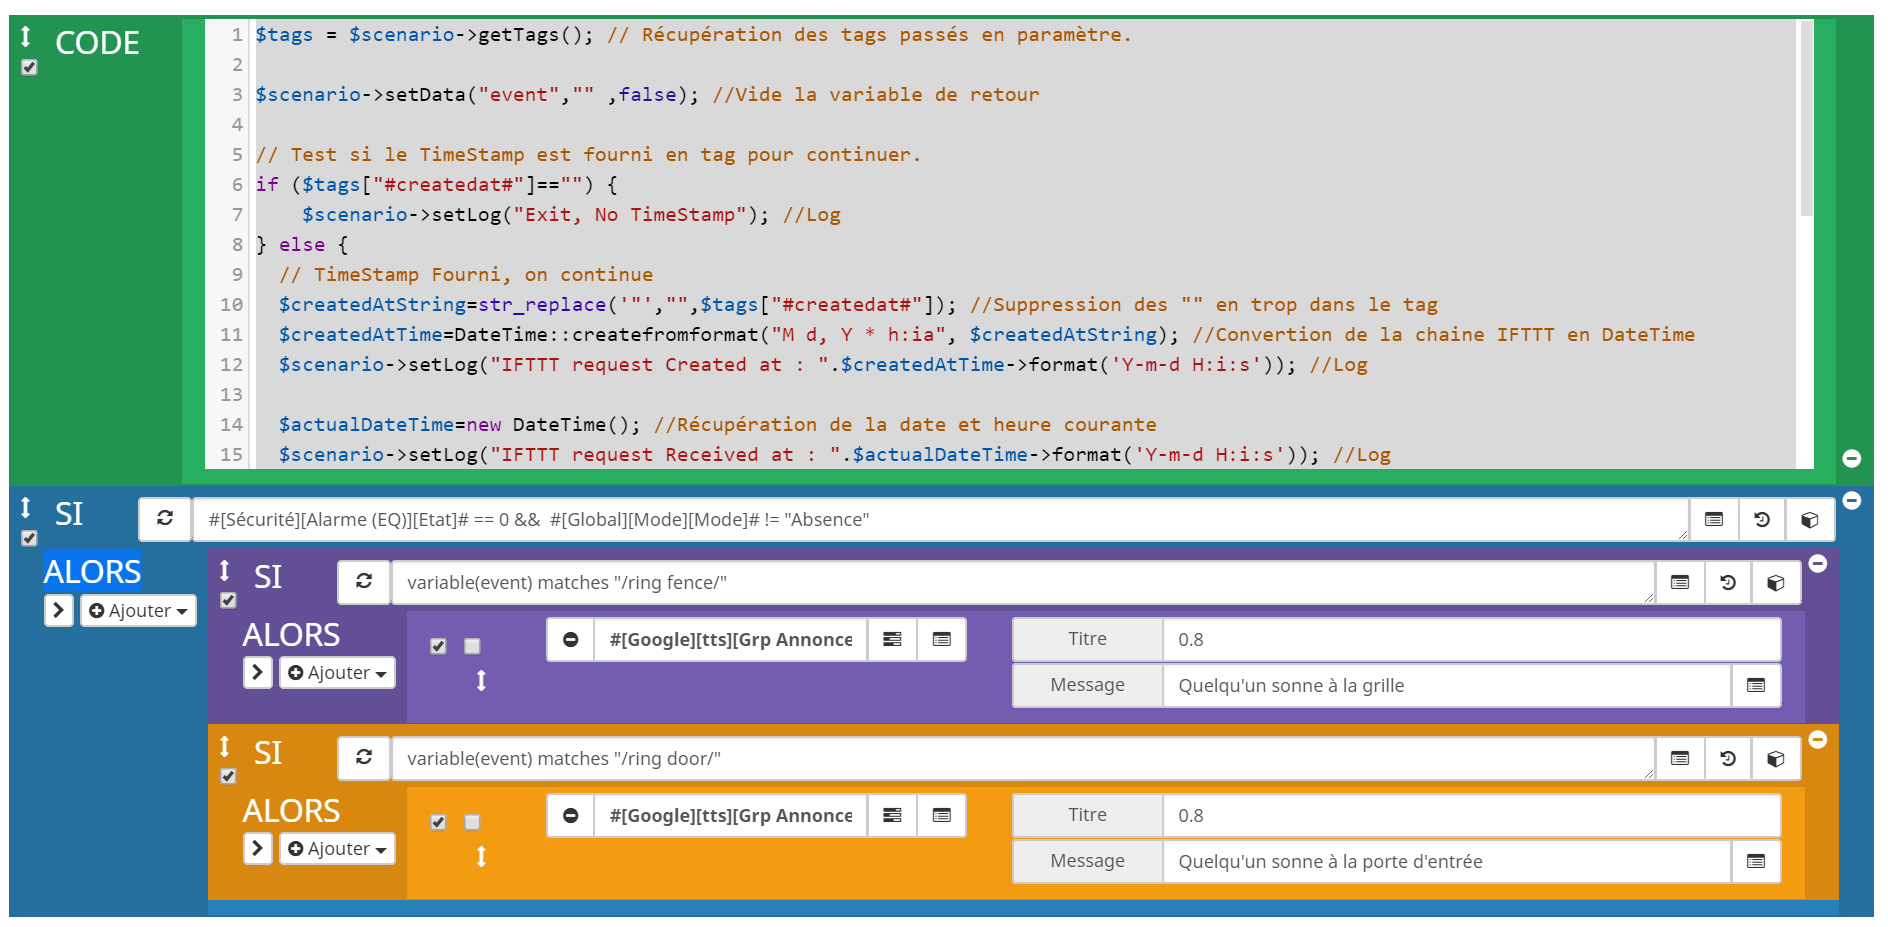Check the parallel box of purple tts action
The height and width of the screenshot is (927, 1888).
click(472, 646)
